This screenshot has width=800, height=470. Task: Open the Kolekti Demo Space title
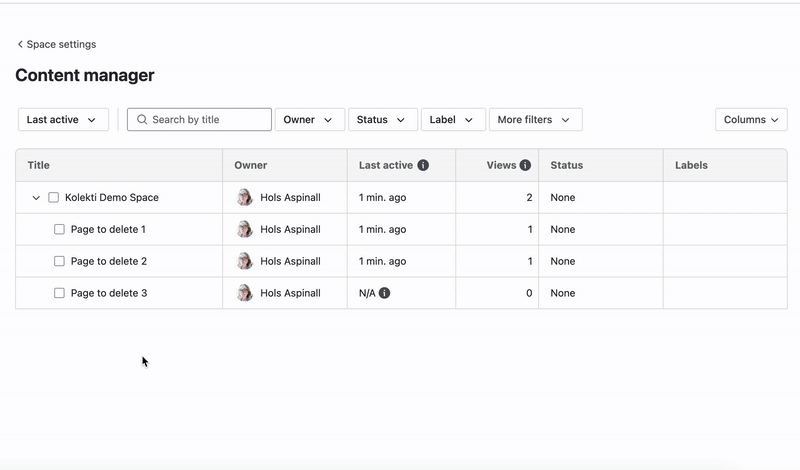(x=112, y=197)
